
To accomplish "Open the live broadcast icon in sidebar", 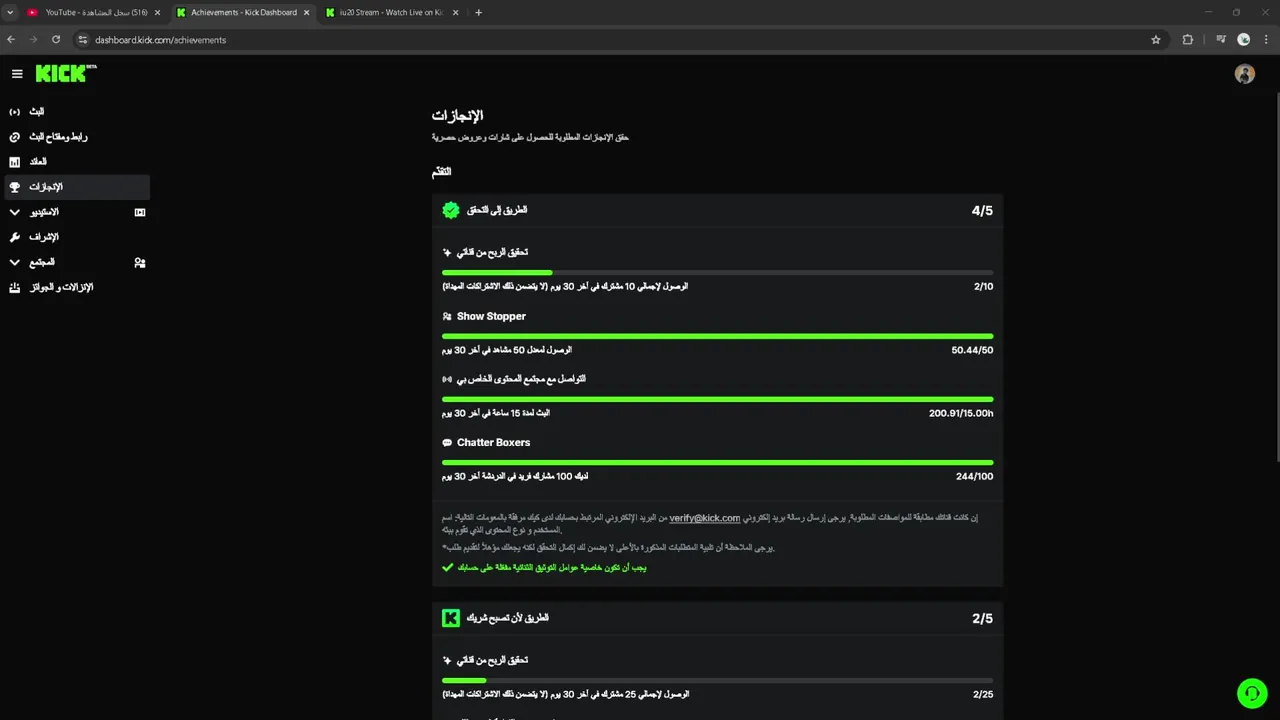I will coord(15,112).
